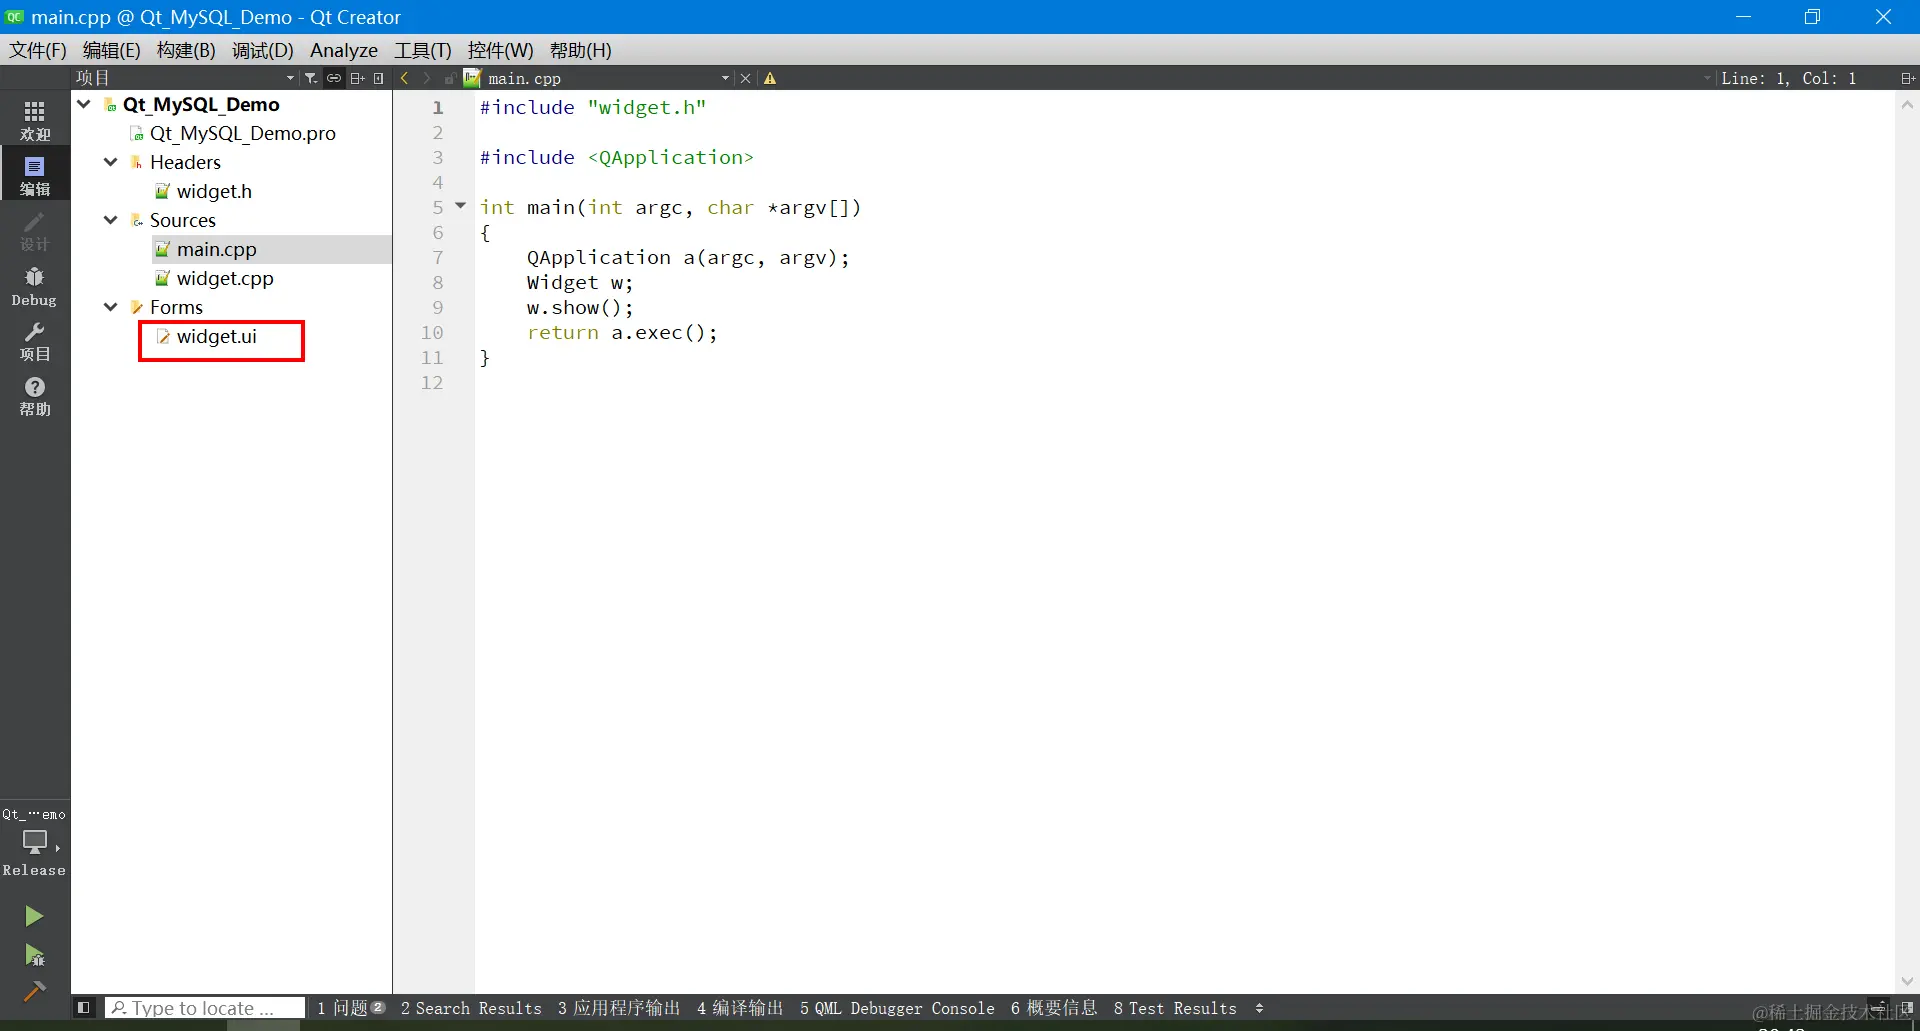Open the output pane selector arrows

pos(1259,1008)
